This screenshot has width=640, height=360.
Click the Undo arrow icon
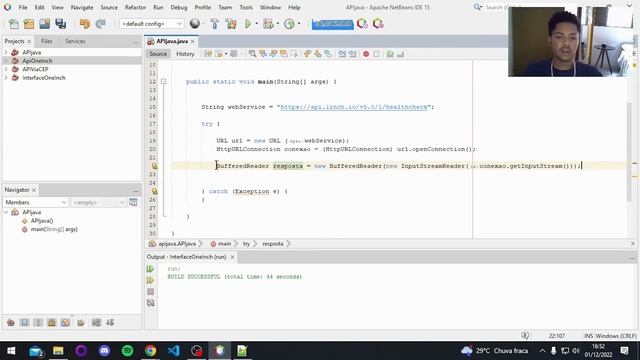[84, 24]
